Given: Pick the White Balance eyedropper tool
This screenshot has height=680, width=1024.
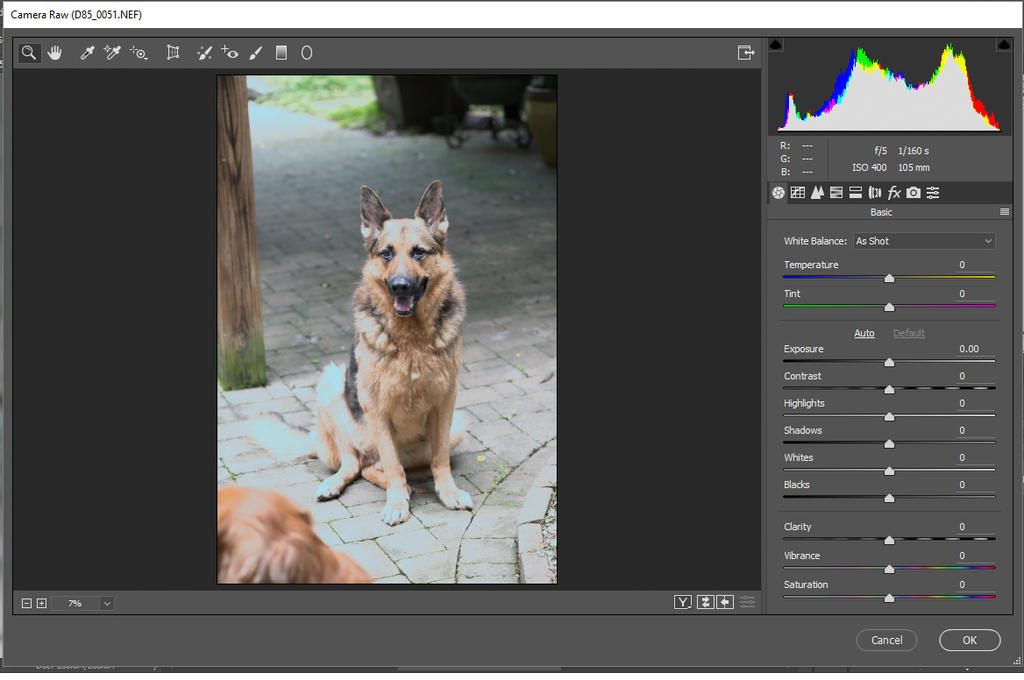Looking at the screenshot, I should 87,53.
